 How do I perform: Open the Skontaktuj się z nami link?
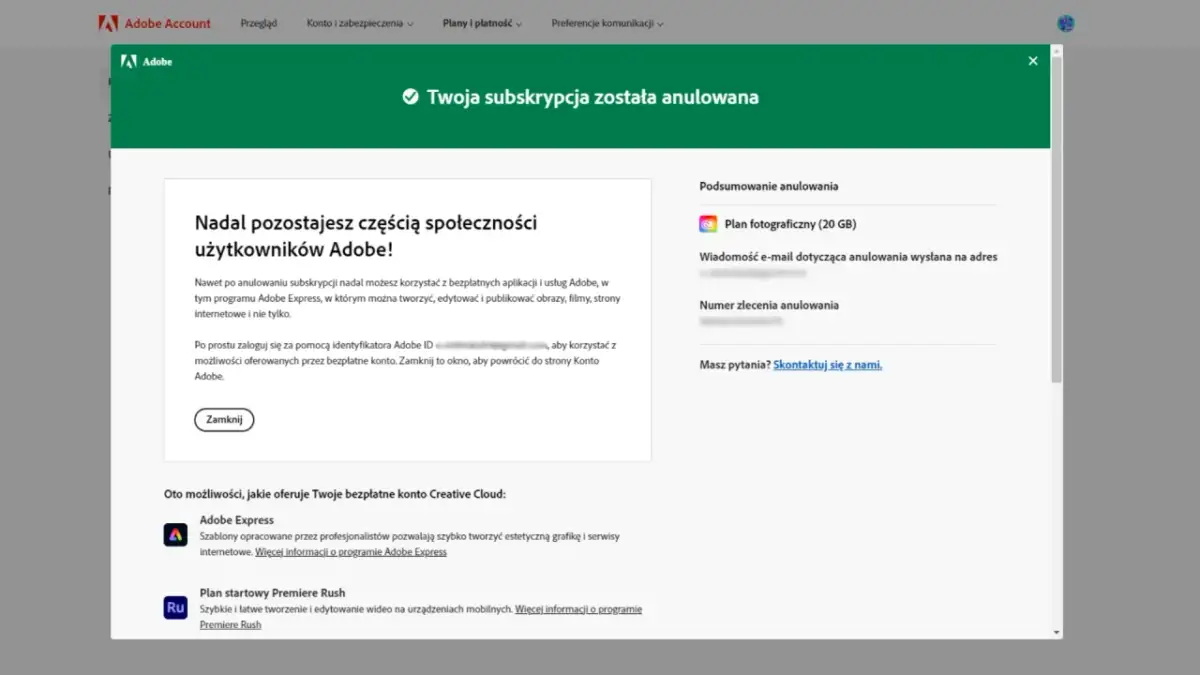(x=828, y=364)
